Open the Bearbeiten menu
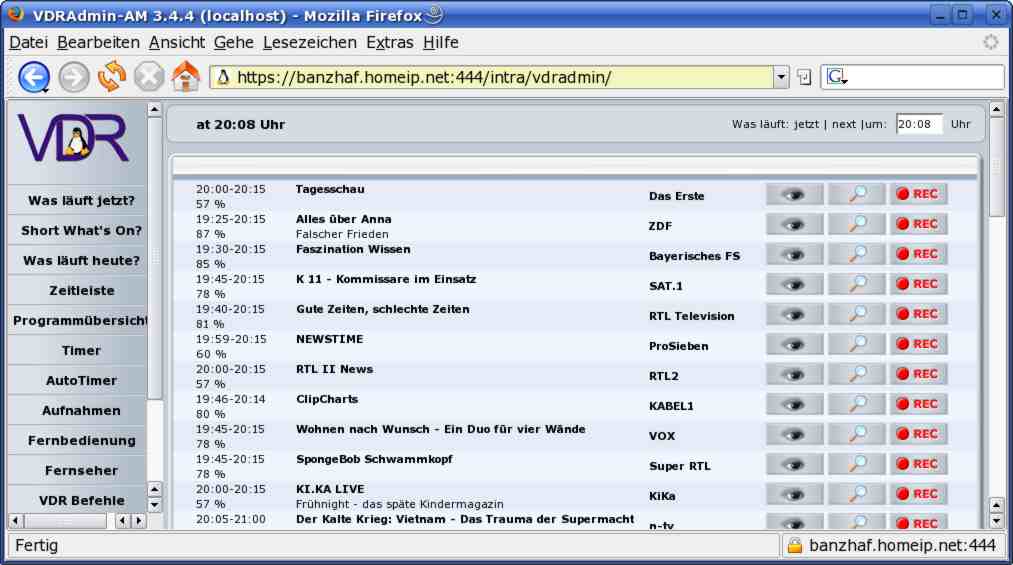This screenshot has width=1013, height=565. tap(98, 43)
